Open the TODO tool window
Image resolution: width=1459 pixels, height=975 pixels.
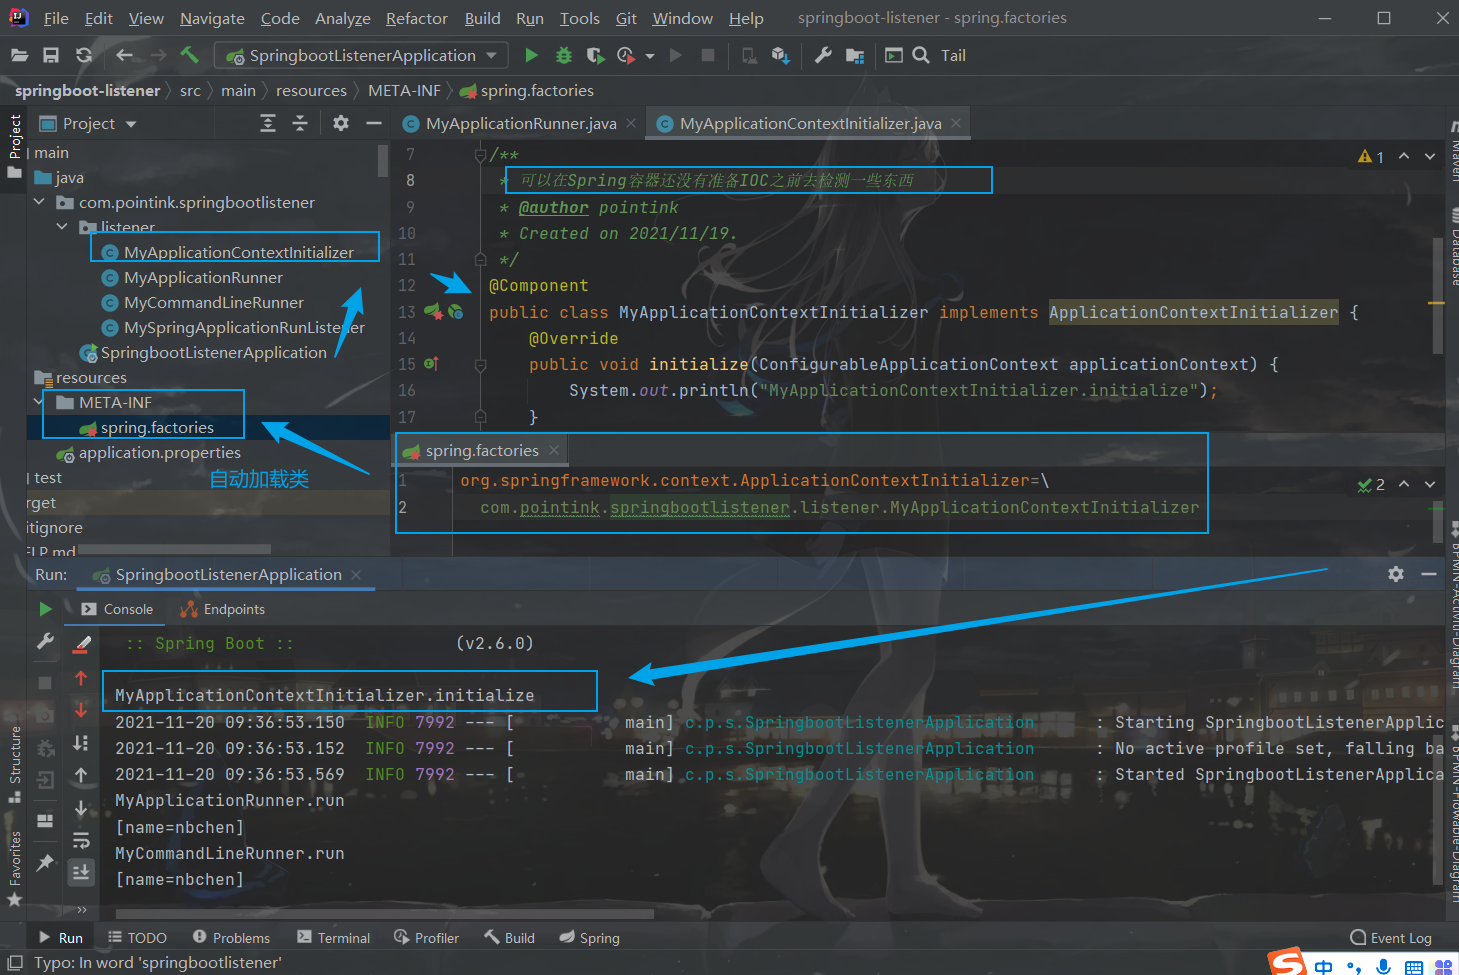click(138, 938)
